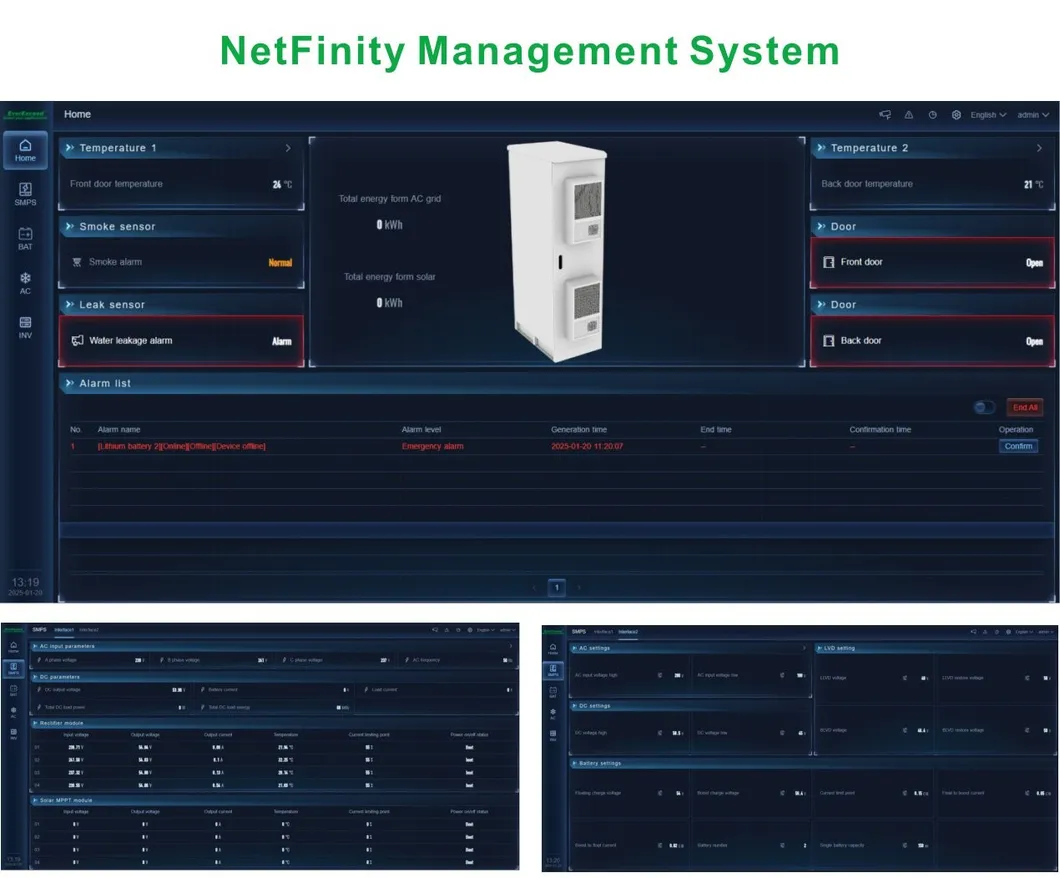Select the Interface2 tab
This screenshot has width=1060, height=878.
(627, 630)
